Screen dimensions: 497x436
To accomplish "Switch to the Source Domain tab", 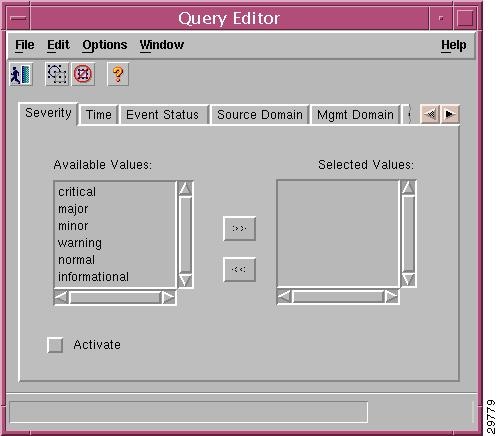I will [260, 115].
